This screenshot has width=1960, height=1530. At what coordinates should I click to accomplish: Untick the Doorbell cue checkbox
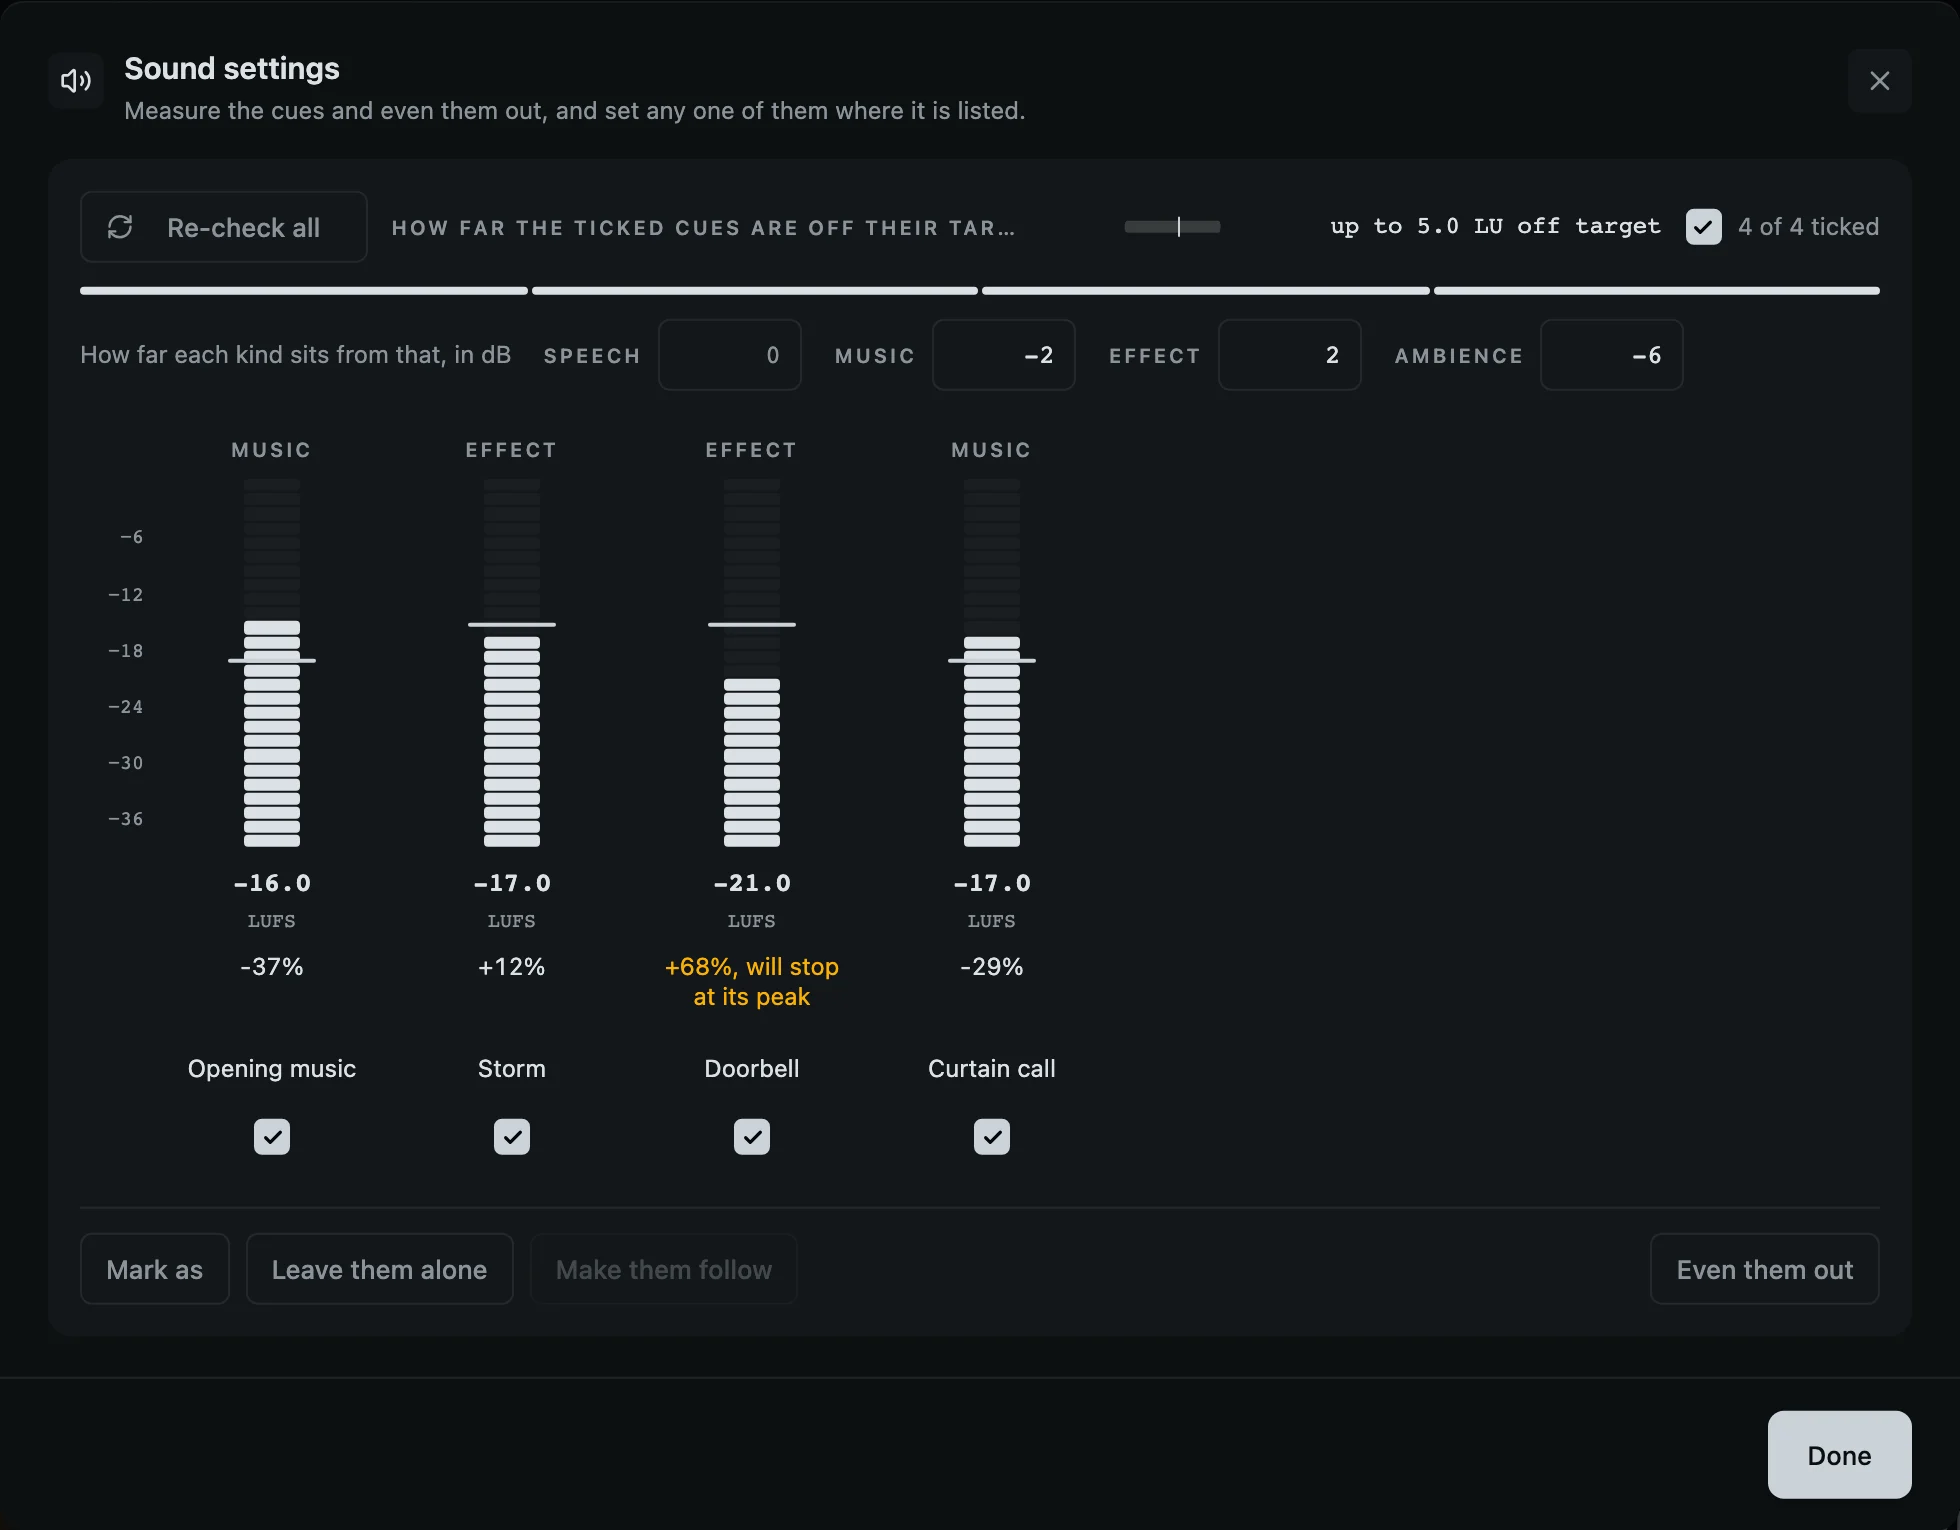tap(752, 1137)
